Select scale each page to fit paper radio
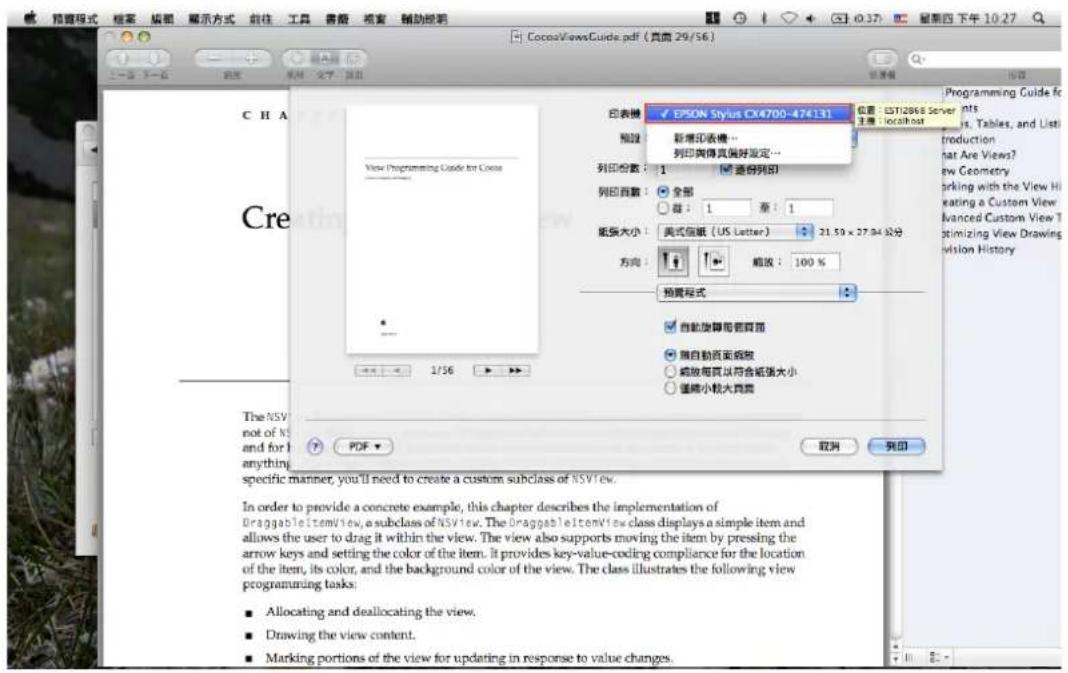Screen dimensions: 1068x673 pyautogui.click(x=670, y=372)
